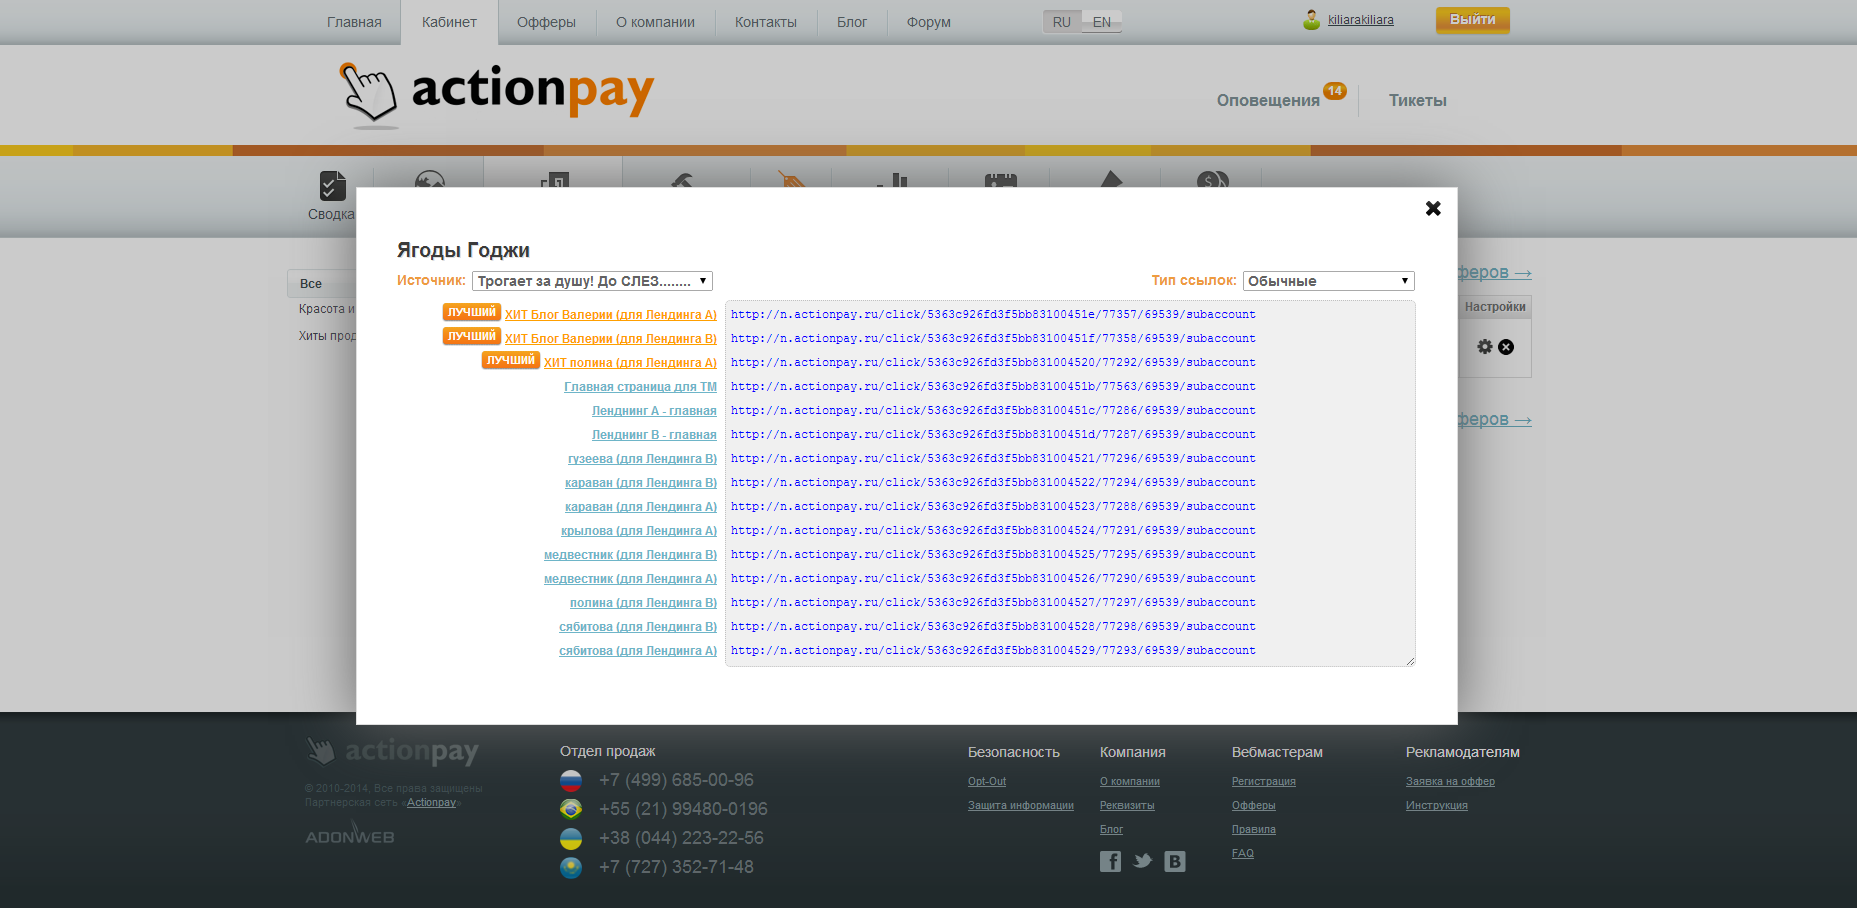The image size is (1857, 908).
Task: Open ХИТ Блог Валерии (для Лендинга А) link
Action: [x=611, y=315]
